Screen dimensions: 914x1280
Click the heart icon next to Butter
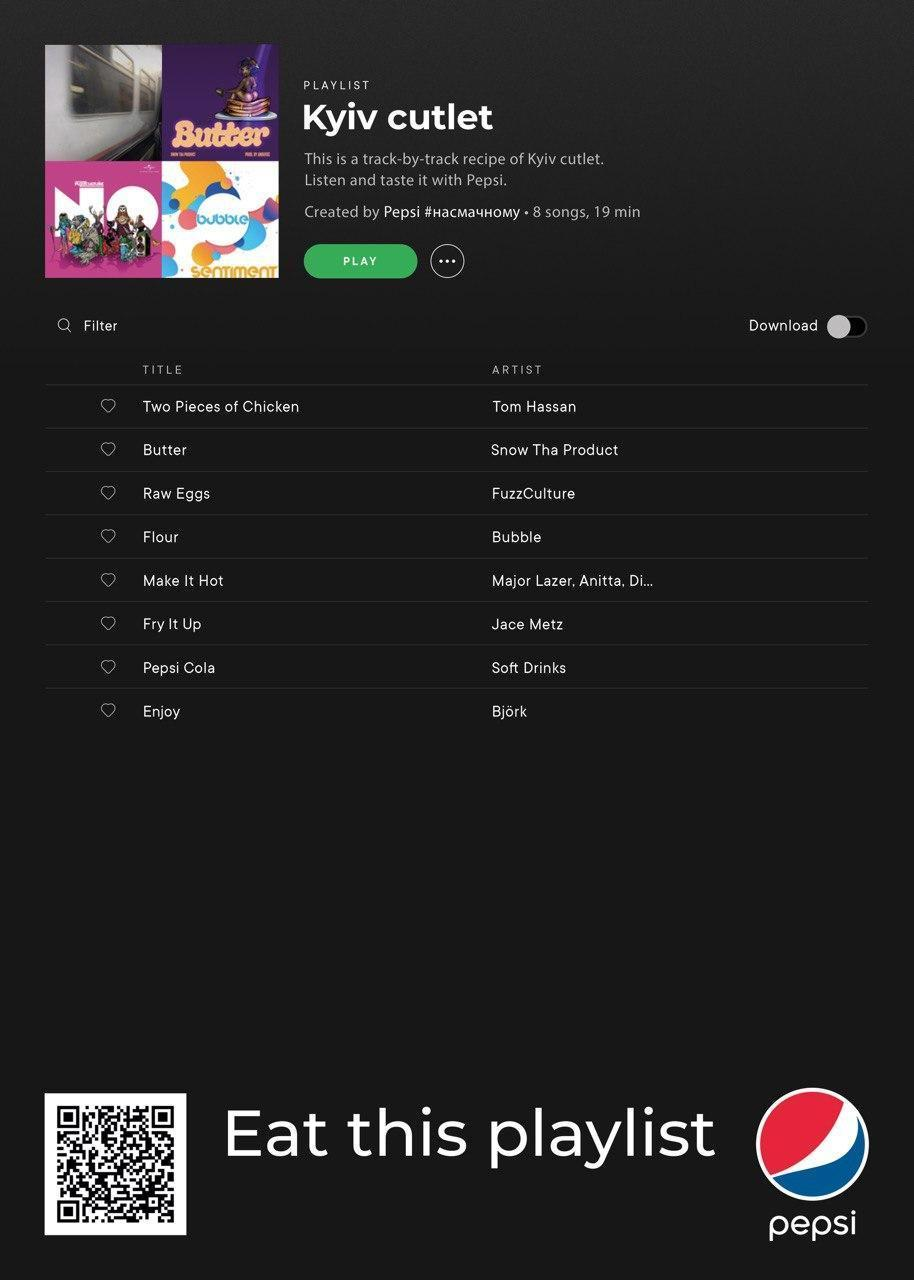pos(108,449)
